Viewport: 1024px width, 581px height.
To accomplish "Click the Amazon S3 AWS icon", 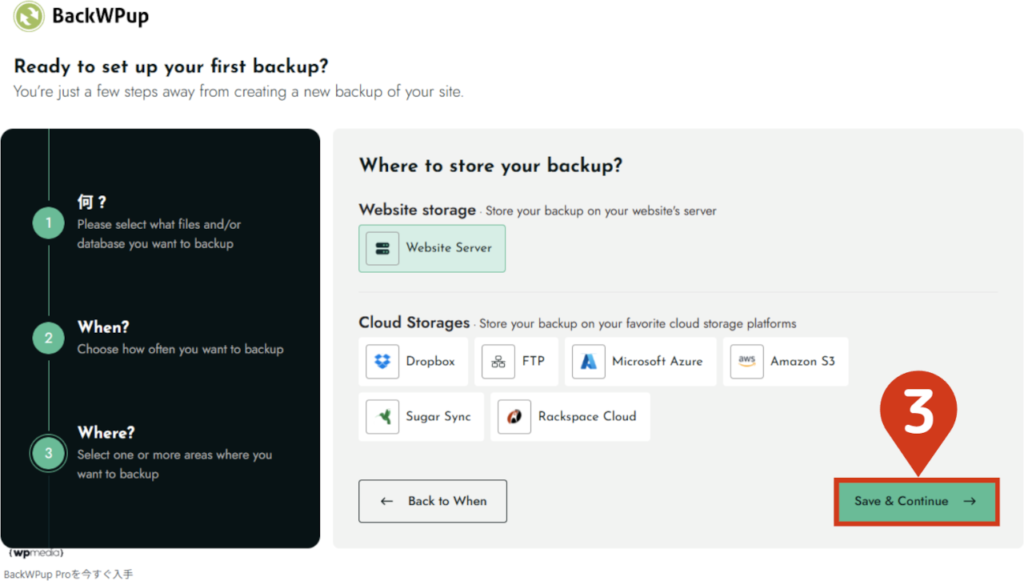I will tap(747, 361).
